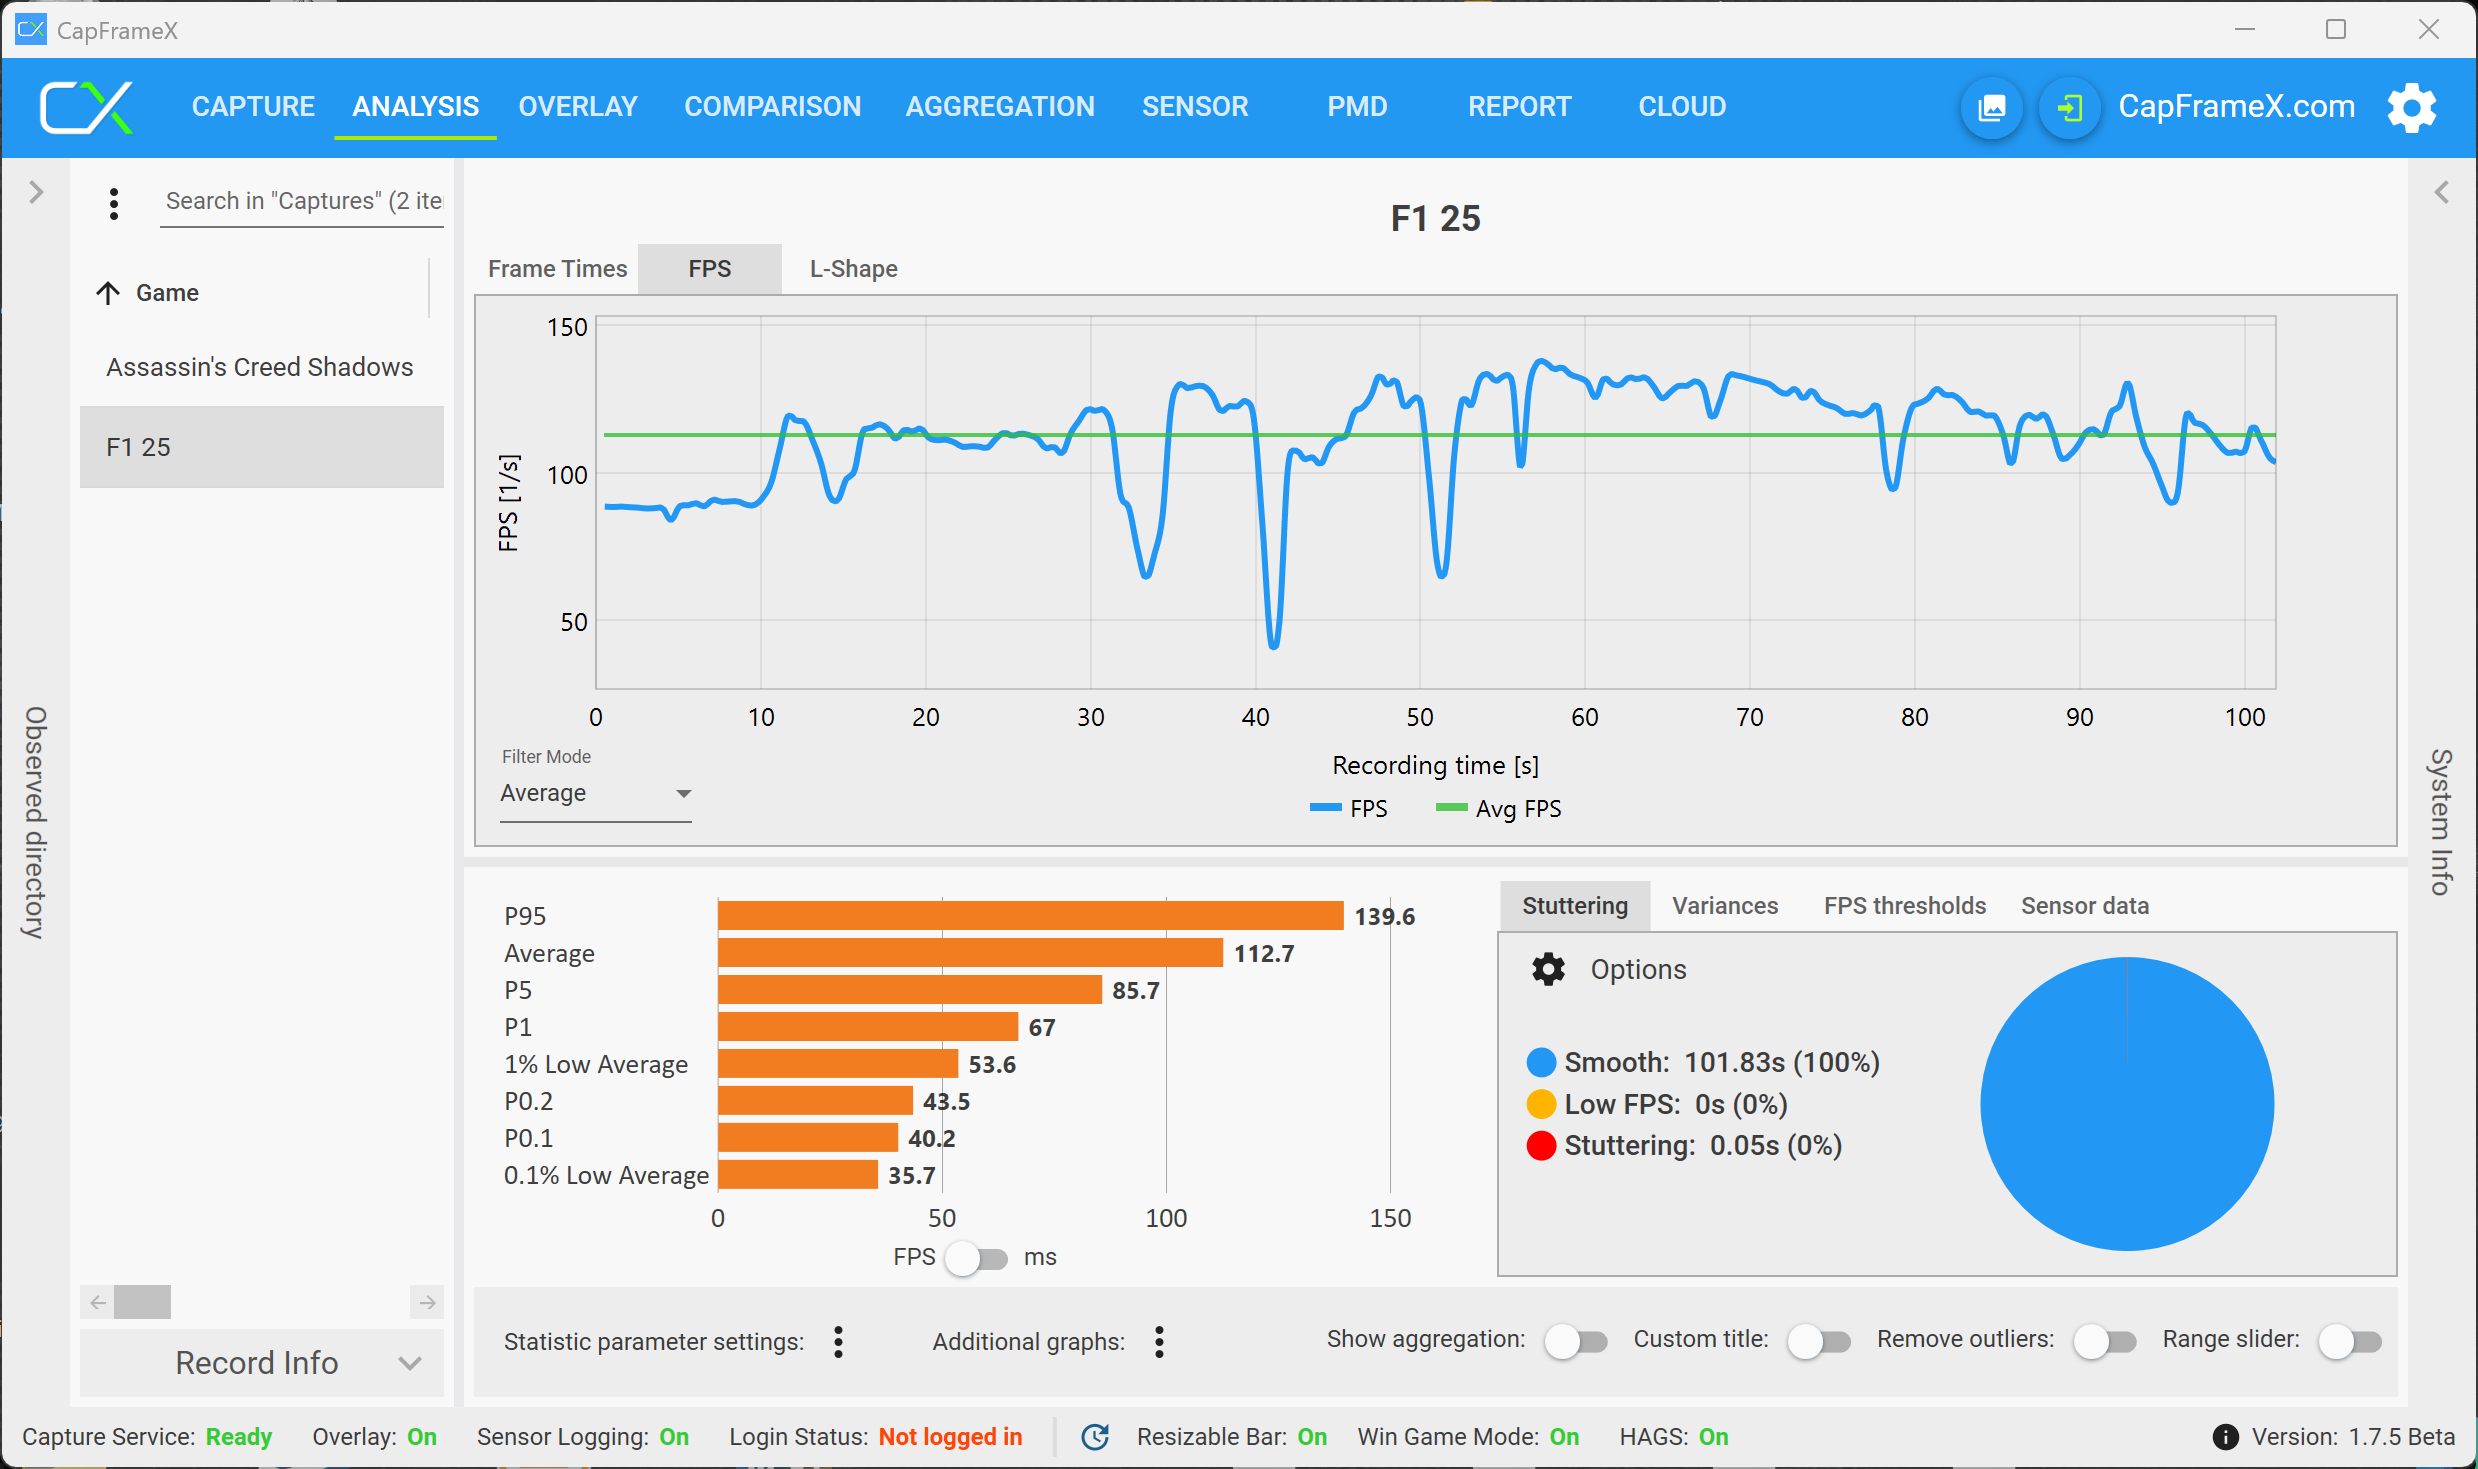
Task: Select the Assassin's Creed Shadows capture
Action: pos(260,367)
